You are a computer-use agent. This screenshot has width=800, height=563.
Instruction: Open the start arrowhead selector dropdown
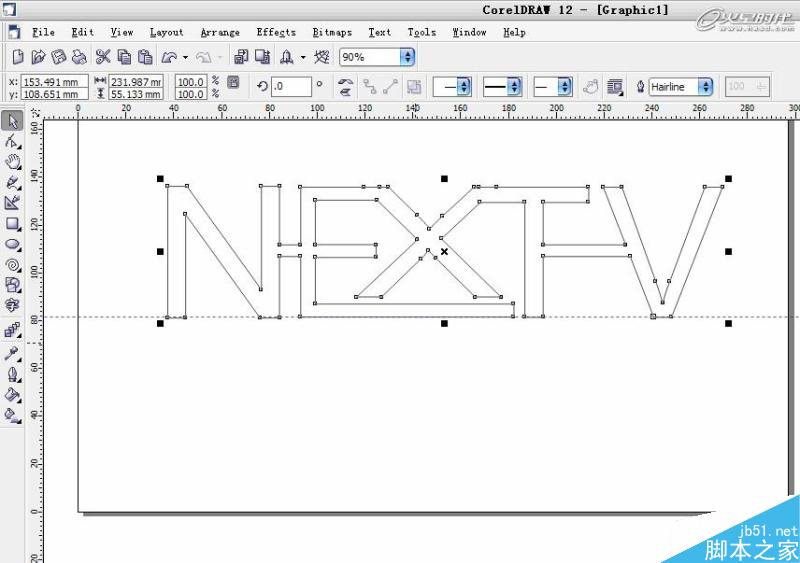pyautogui.click(x=463, y=87)
